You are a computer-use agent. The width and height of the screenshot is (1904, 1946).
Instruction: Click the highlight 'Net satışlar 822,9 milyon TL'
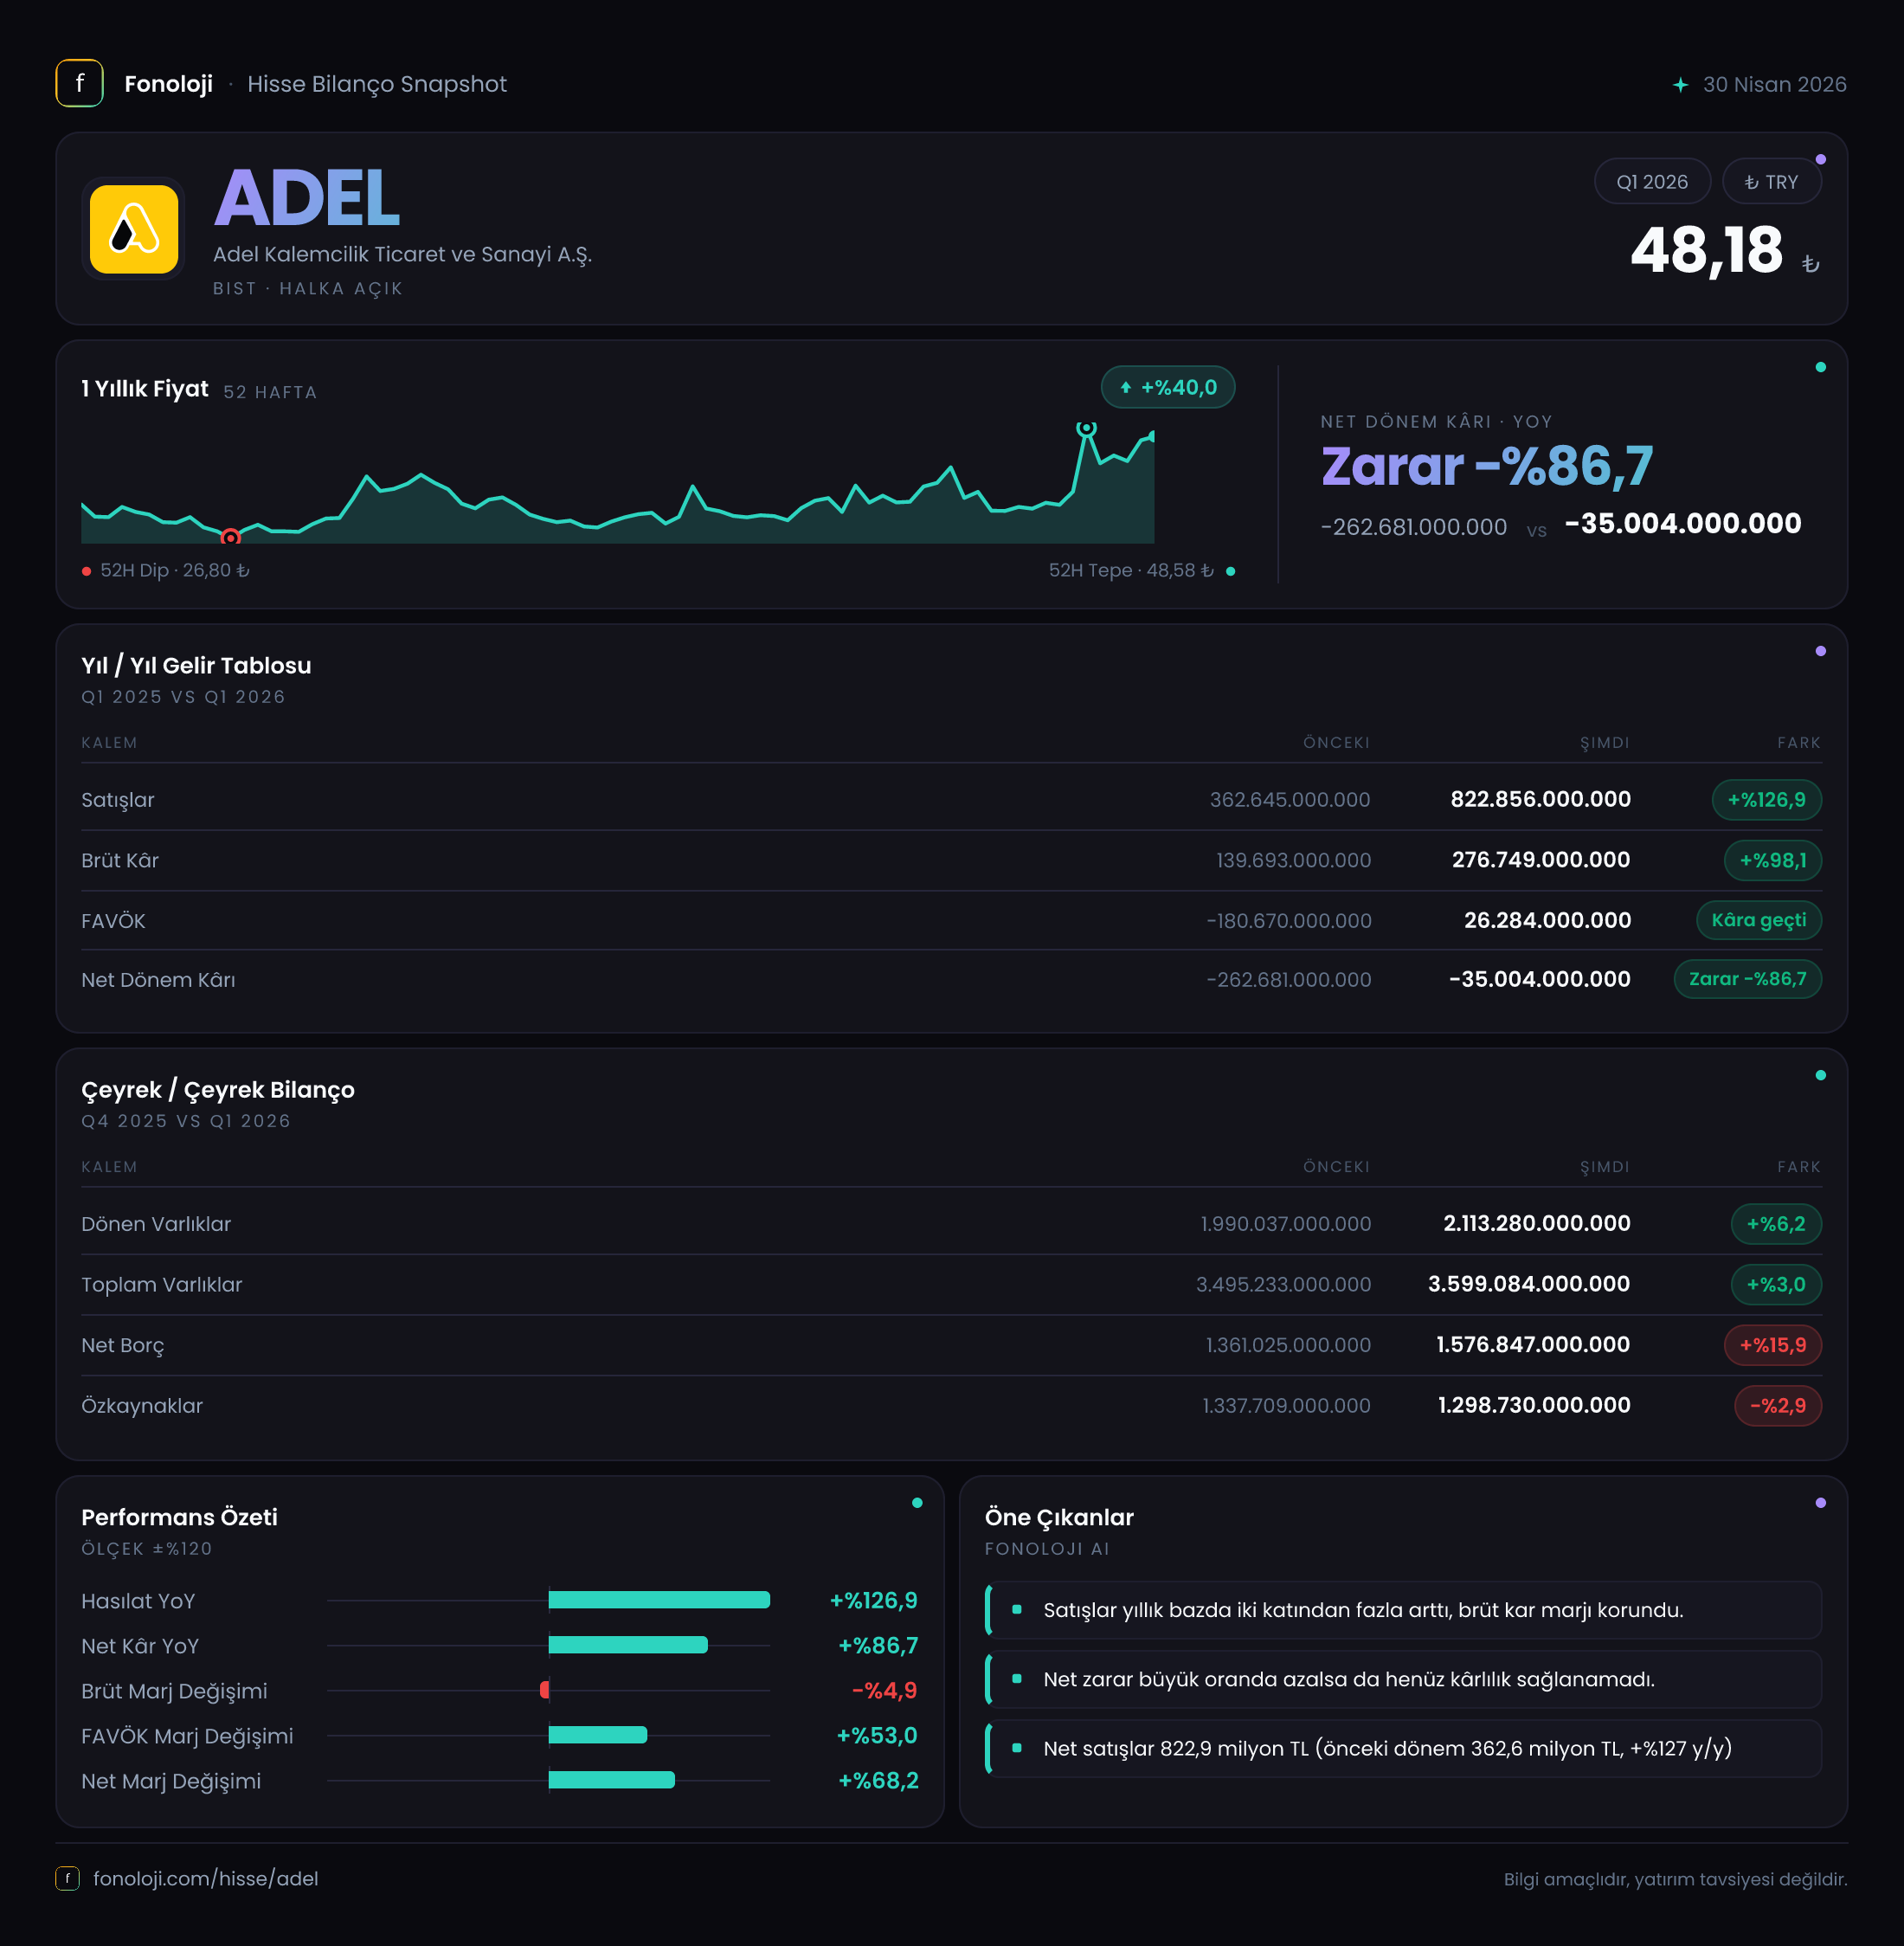1403,1748
